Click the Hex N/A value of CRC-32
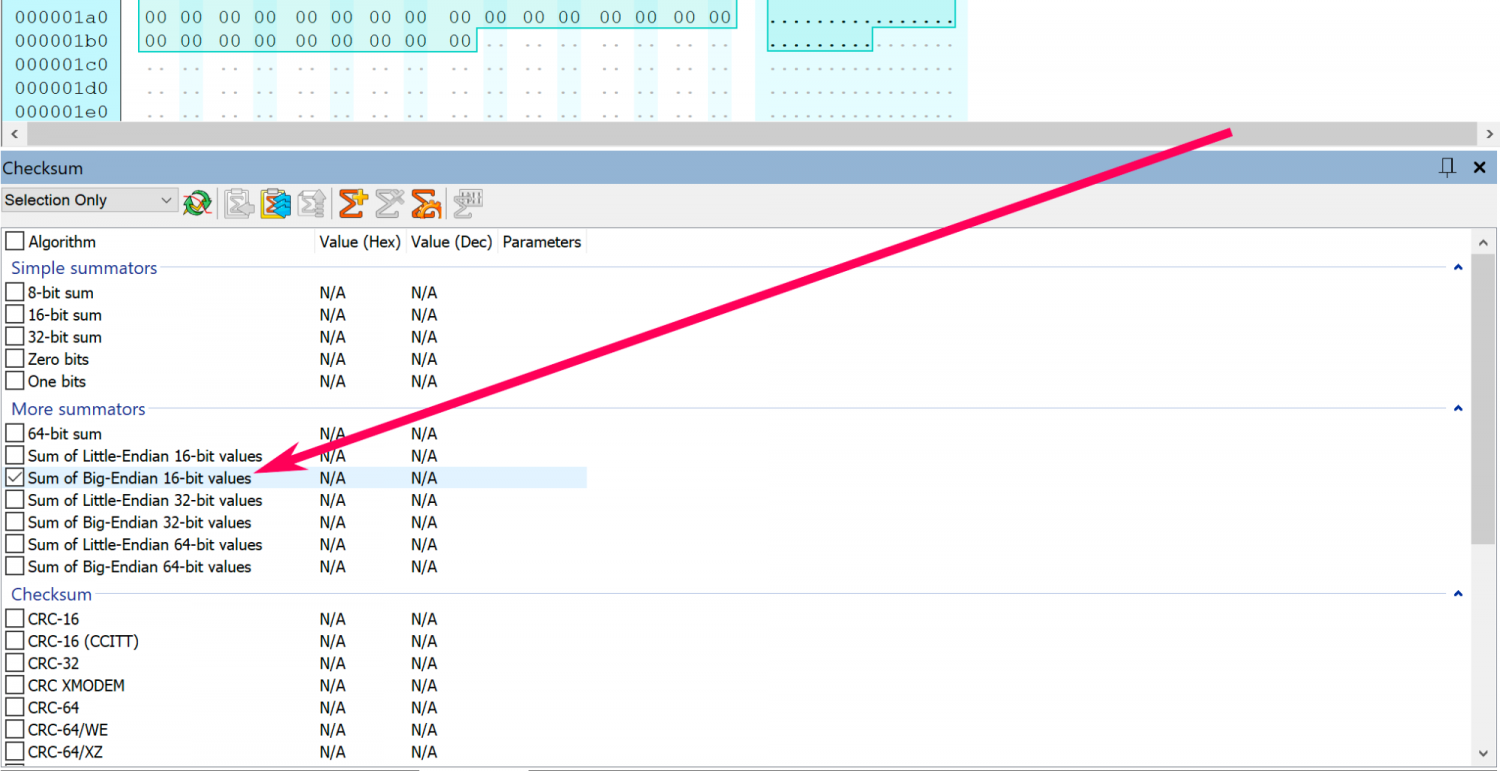The height and width of the screenshot is (771, 1500). pos(333,663)
